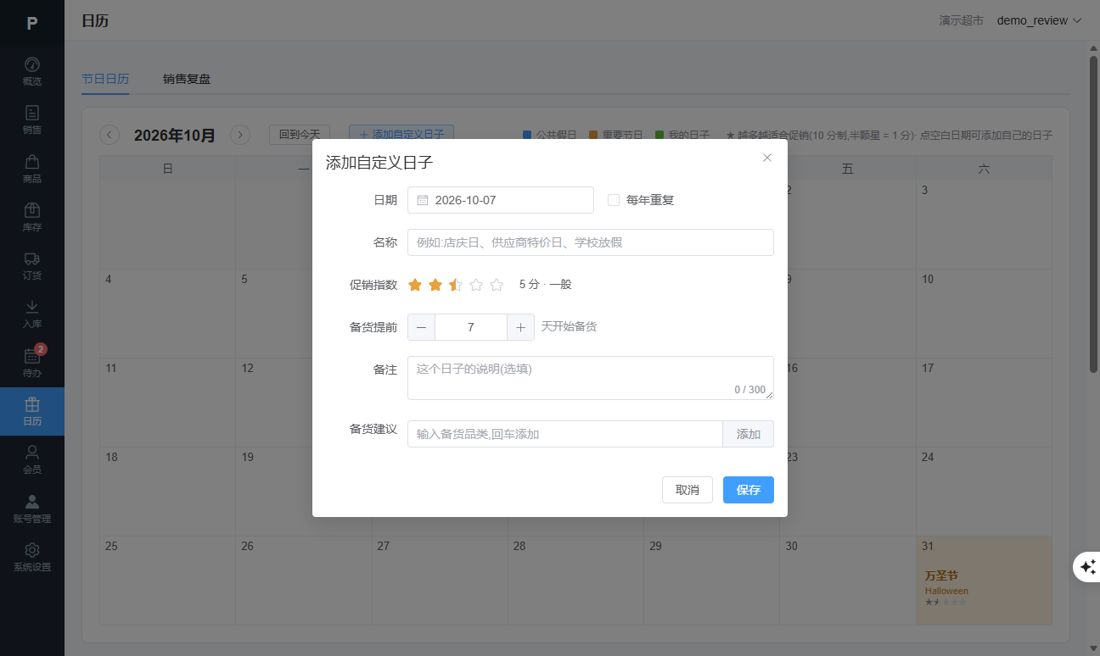1100x656 pixels.
Task: Click the 保存 button
Action: (x=748, y=490)
